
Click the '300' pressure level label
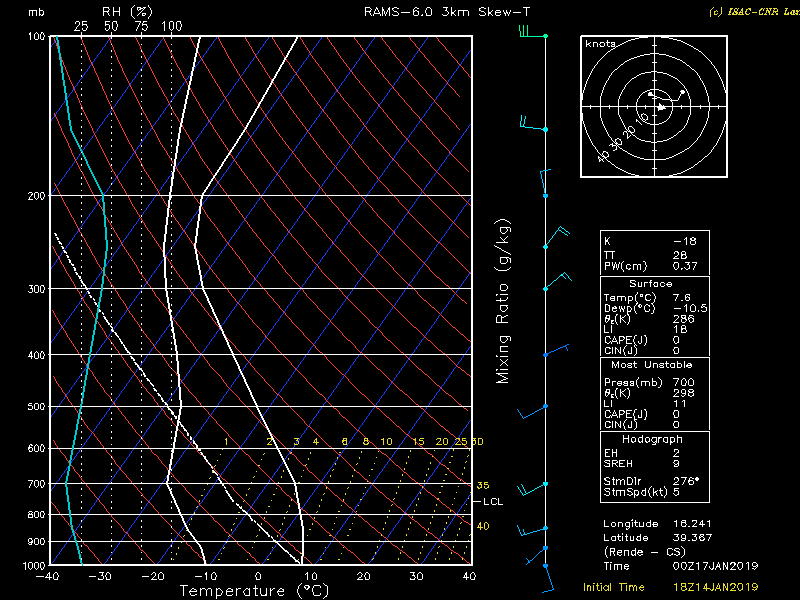(x=36, y=289)
